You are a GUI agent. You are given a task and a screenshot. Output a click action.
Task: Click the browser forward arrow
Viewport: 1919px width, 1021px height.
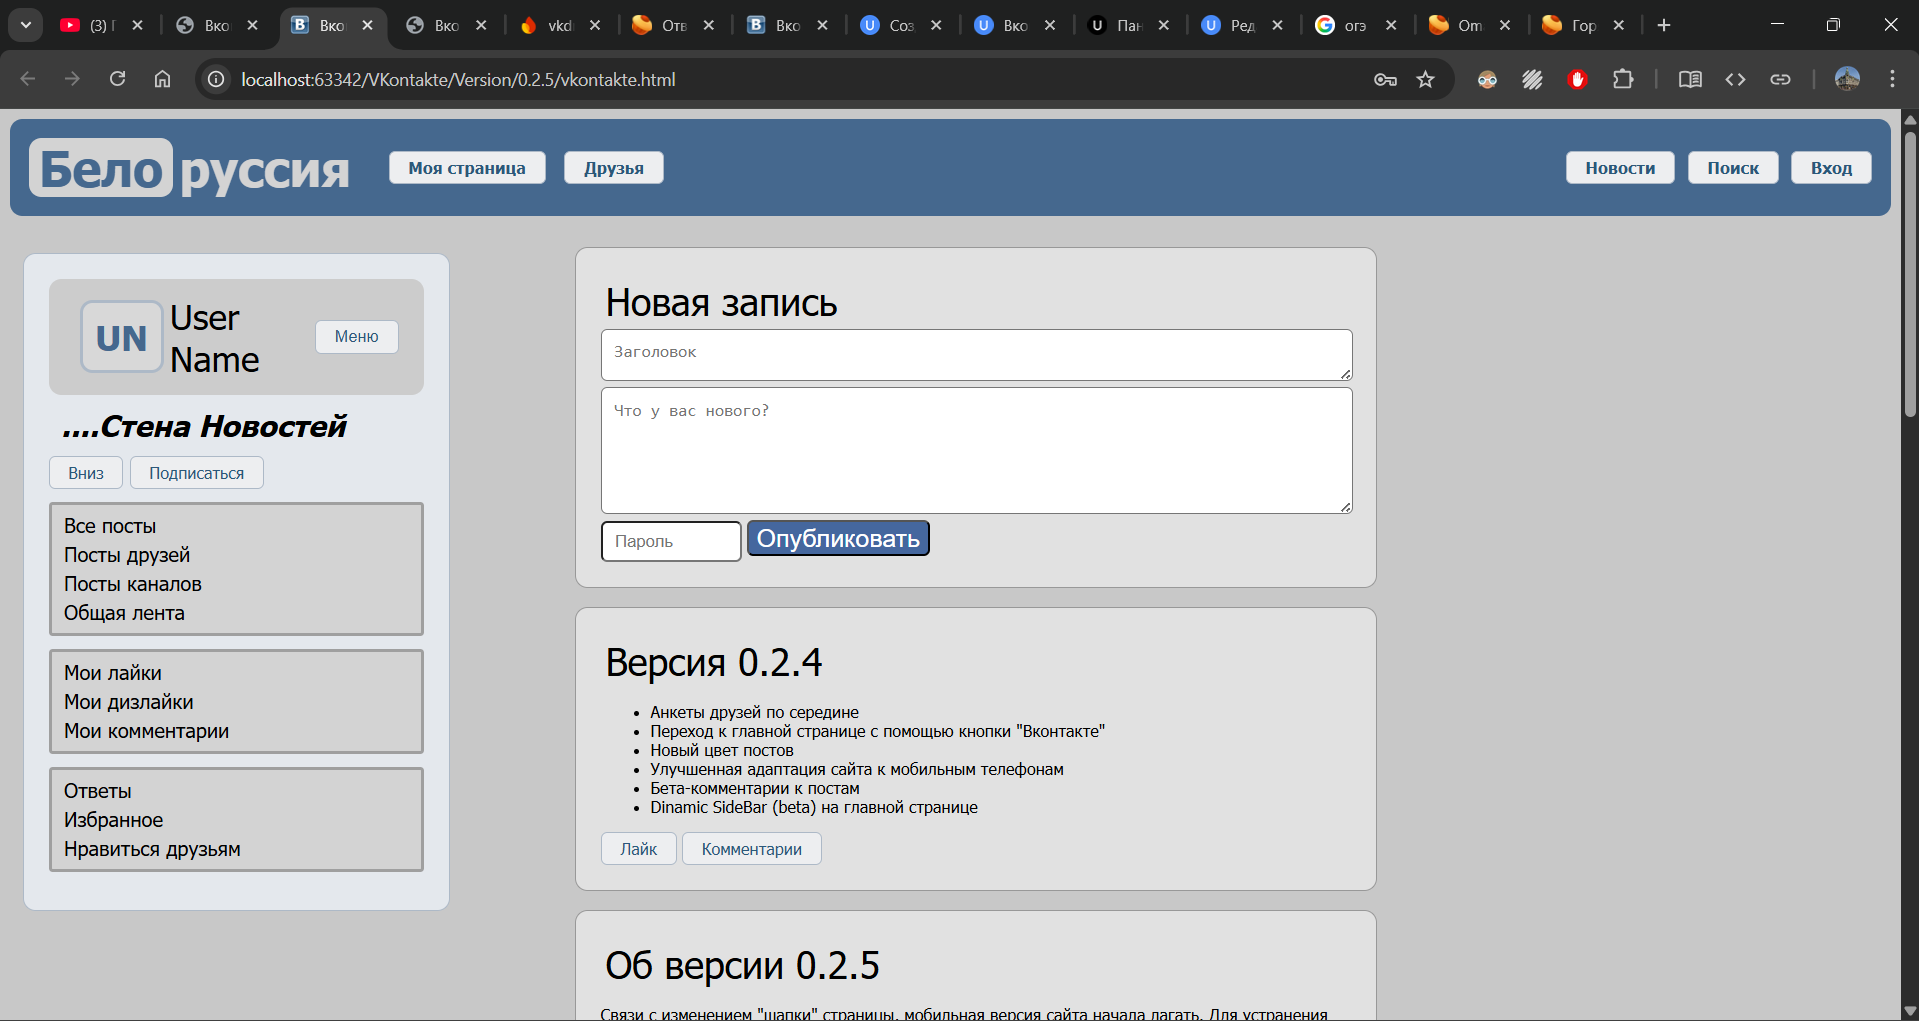[x=72, y=79]
